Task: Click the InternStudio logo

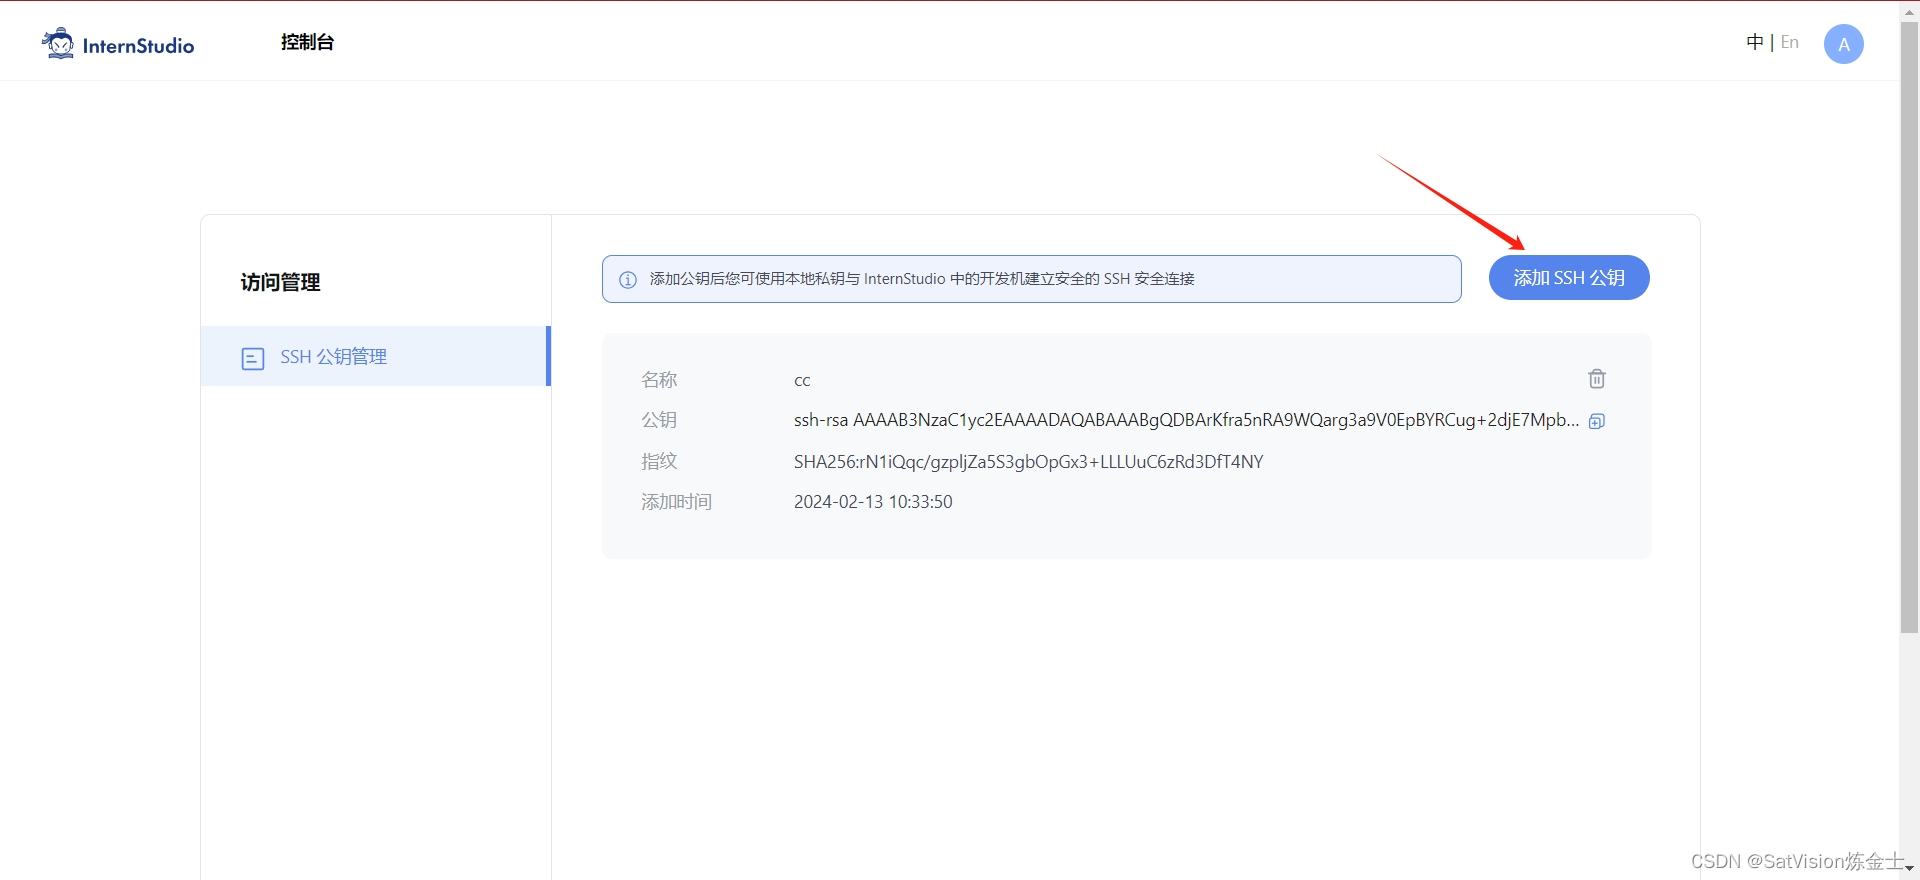Action: point(118,44)
